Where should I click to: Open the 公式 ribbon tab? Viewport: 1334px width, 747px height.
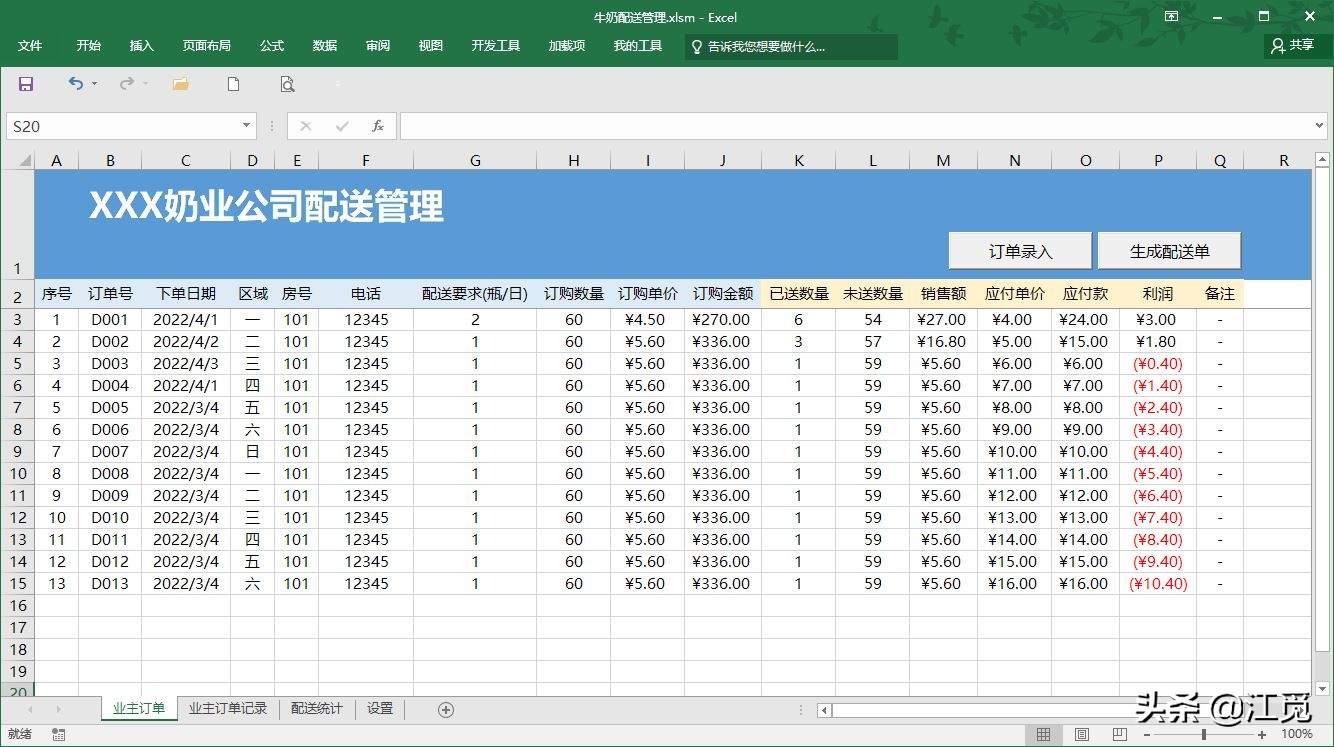[x=272, y=46]
